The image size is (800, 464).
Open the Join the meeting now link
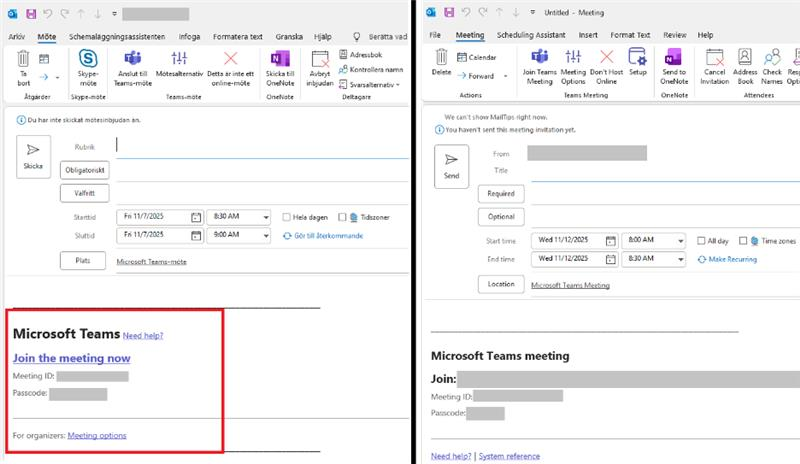tap(71, 358)
